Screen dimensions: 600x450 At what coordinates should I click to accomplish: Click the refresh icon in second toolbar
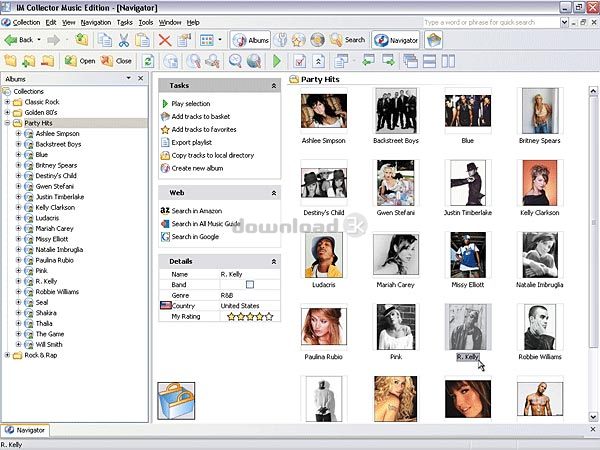148,61
